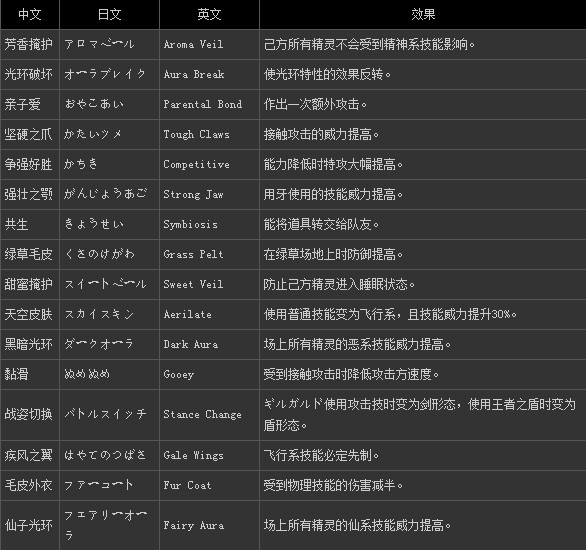Image resolution: width=586 pixels, height=550 pixels.
Task: Click the 效果 column header
Action: click(x=423, y=15)
